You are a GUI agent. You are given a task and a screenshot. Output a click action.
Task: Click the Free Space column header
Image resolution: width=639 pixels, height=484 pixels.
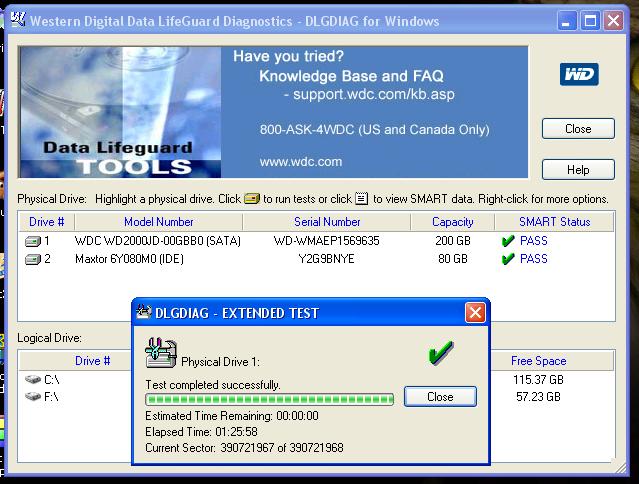click(538, 361)
